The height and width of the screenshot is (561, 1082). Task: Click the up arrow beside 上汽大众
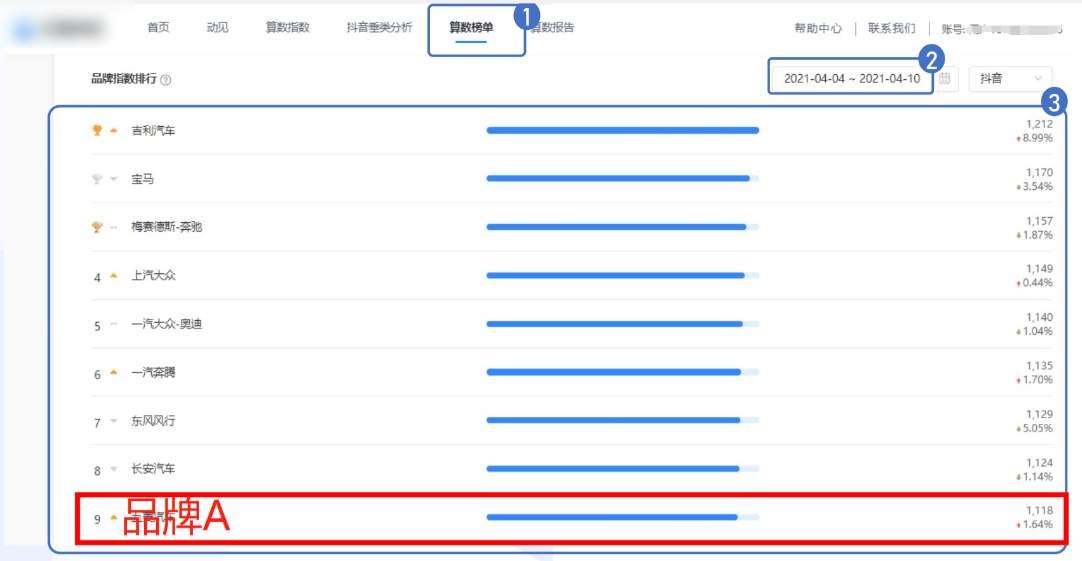114,275
